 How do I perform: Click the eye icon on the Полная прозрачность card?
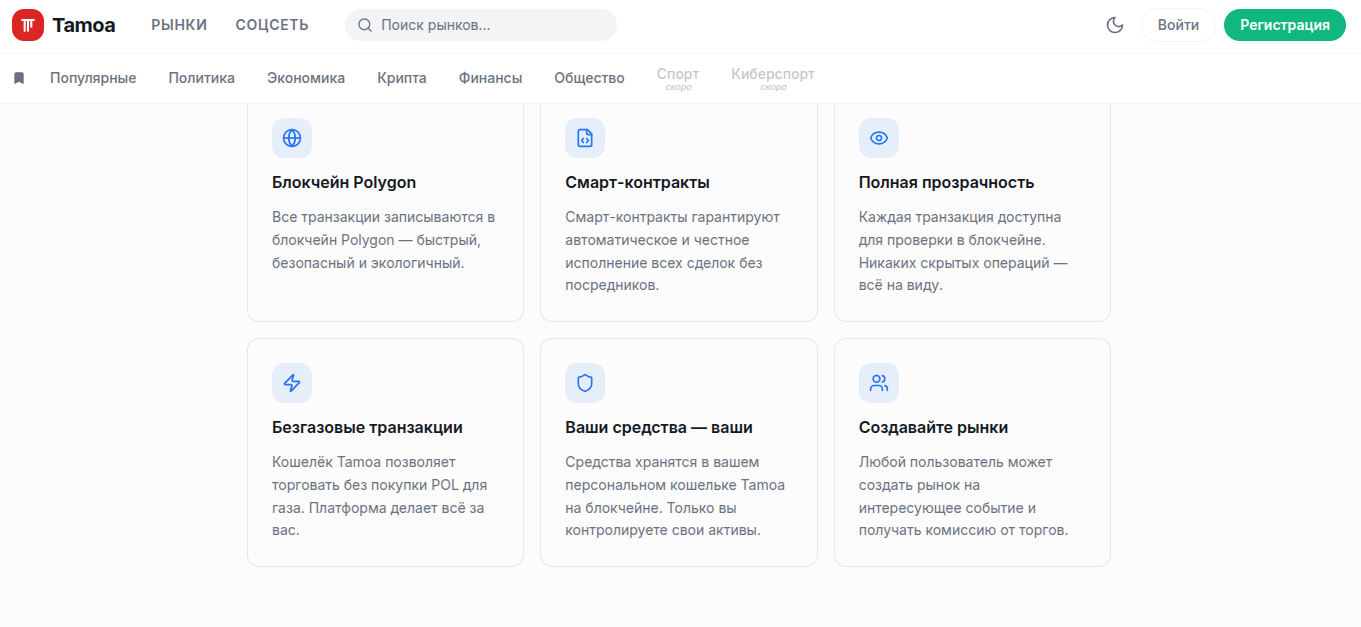click(878, 138)
